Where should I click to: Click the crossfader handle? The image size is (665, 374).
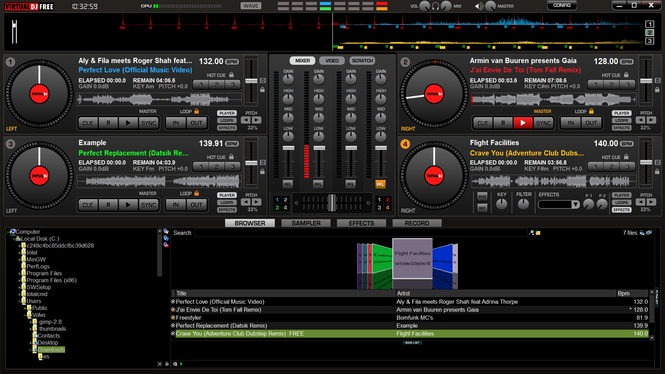332,203
